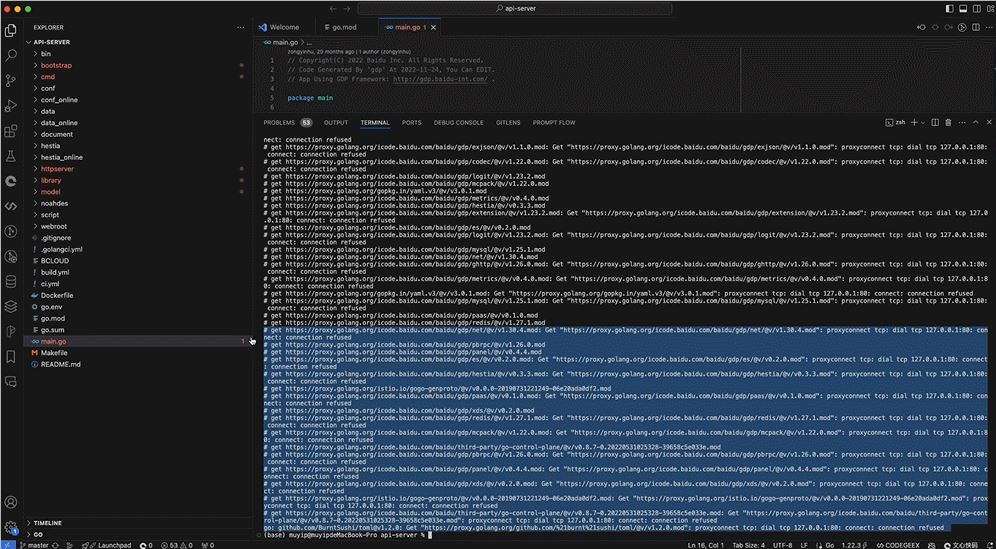Open the Testing flask view
This screenshot has width=996, height=549.
tap(11, 156)
